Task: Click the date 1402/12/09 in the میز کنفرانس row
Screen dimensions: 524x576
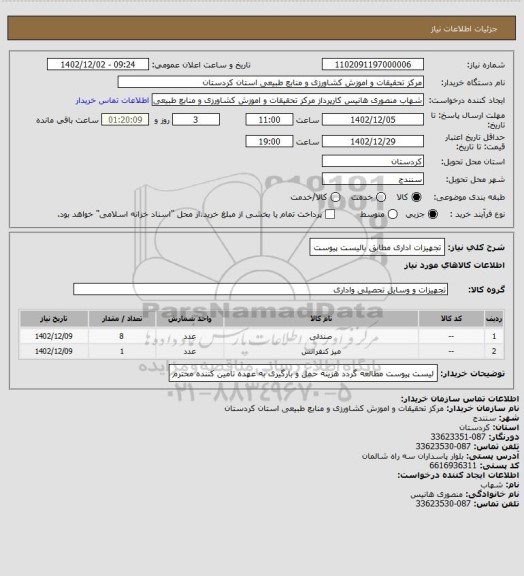Action: (x=54, y=352)
